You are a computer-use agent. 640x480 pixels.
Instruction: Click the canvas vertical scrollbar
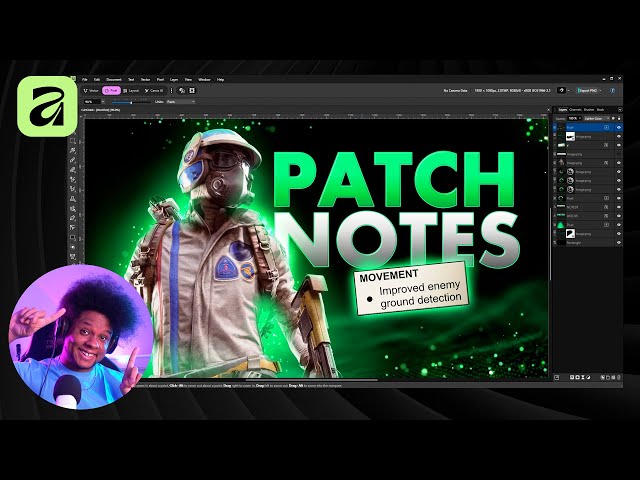[x=550, y=245]
